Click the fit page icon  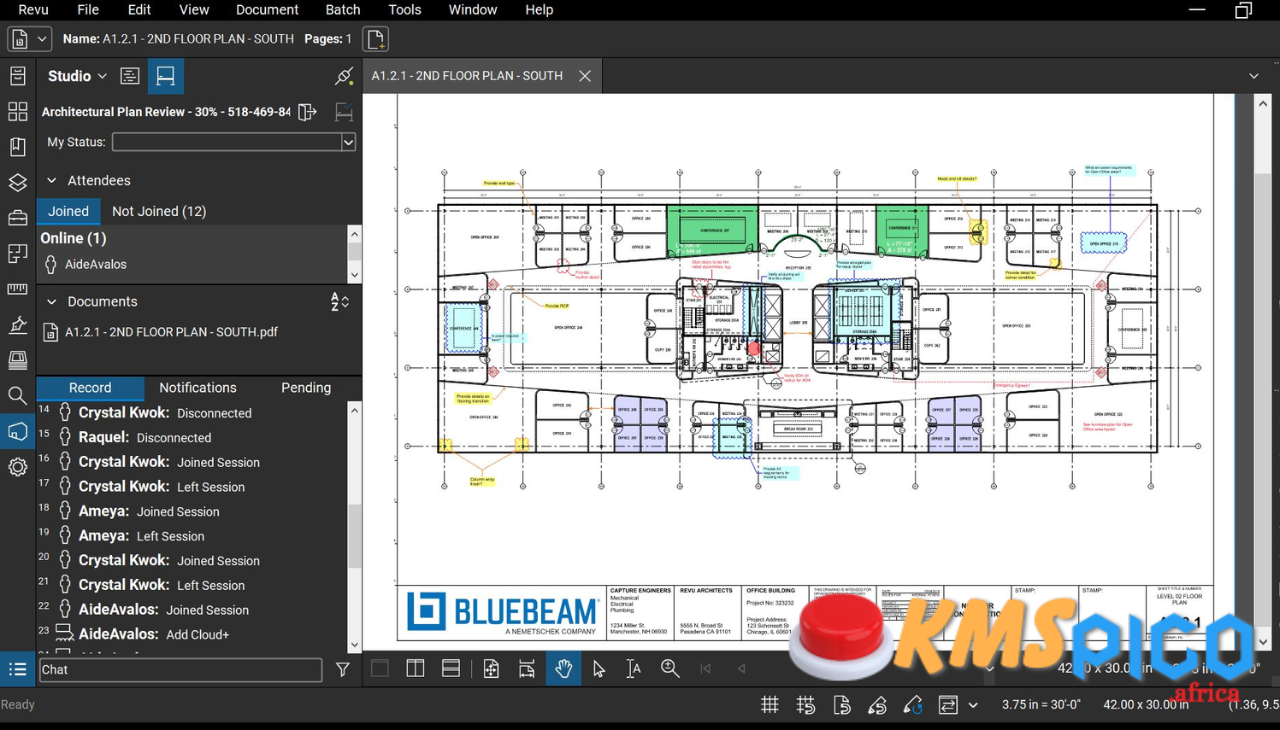[491, 669]
